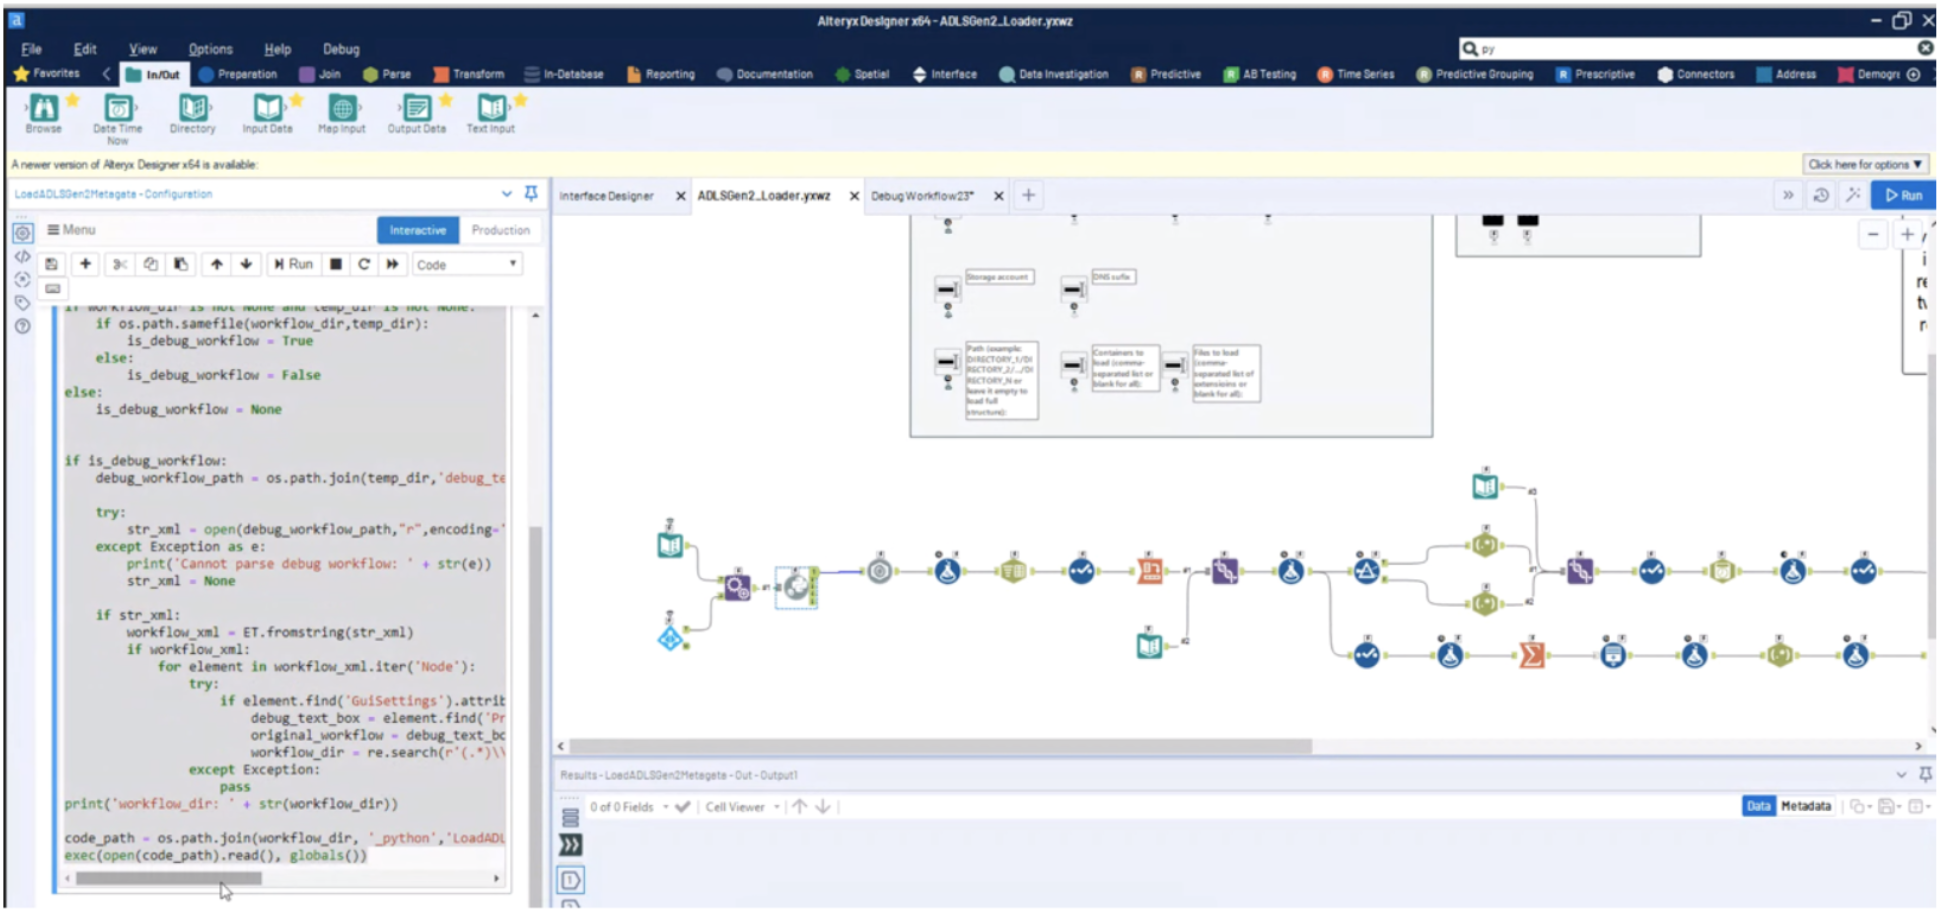Image resolution: width=1942 pixels, height=910 pixels.
Task: Click the cut icon in the code editor toolbar
Action: [x=118, y=263]
